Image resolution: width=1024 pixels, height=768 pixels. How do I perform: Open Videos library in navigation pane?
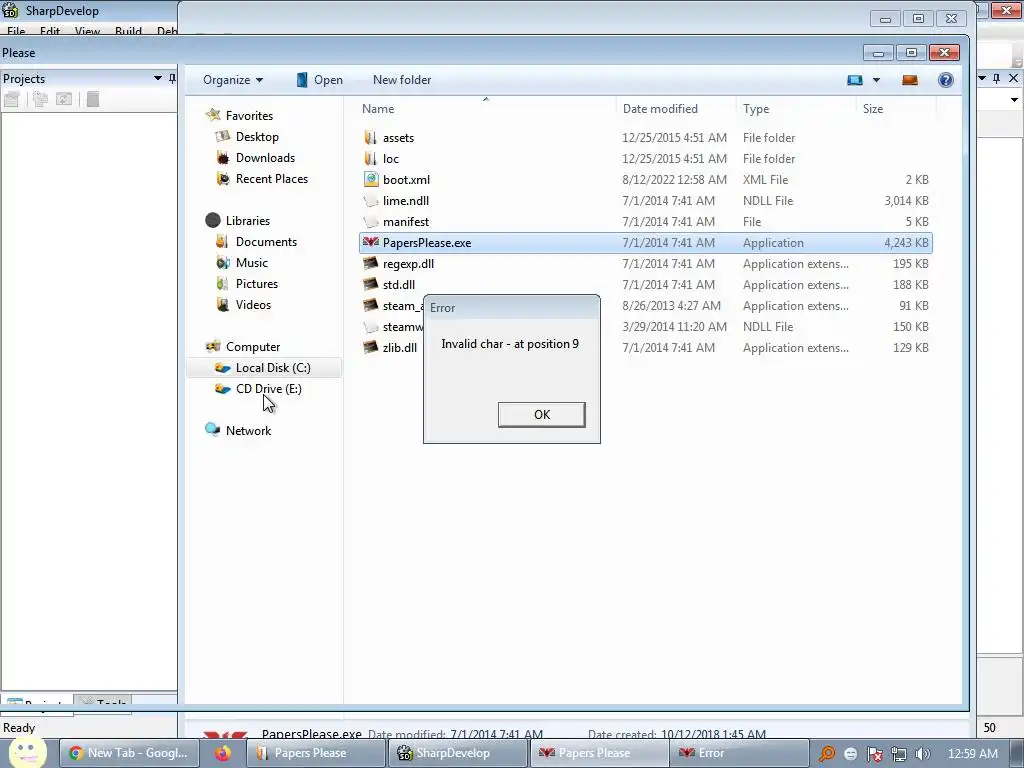point(253,304)
